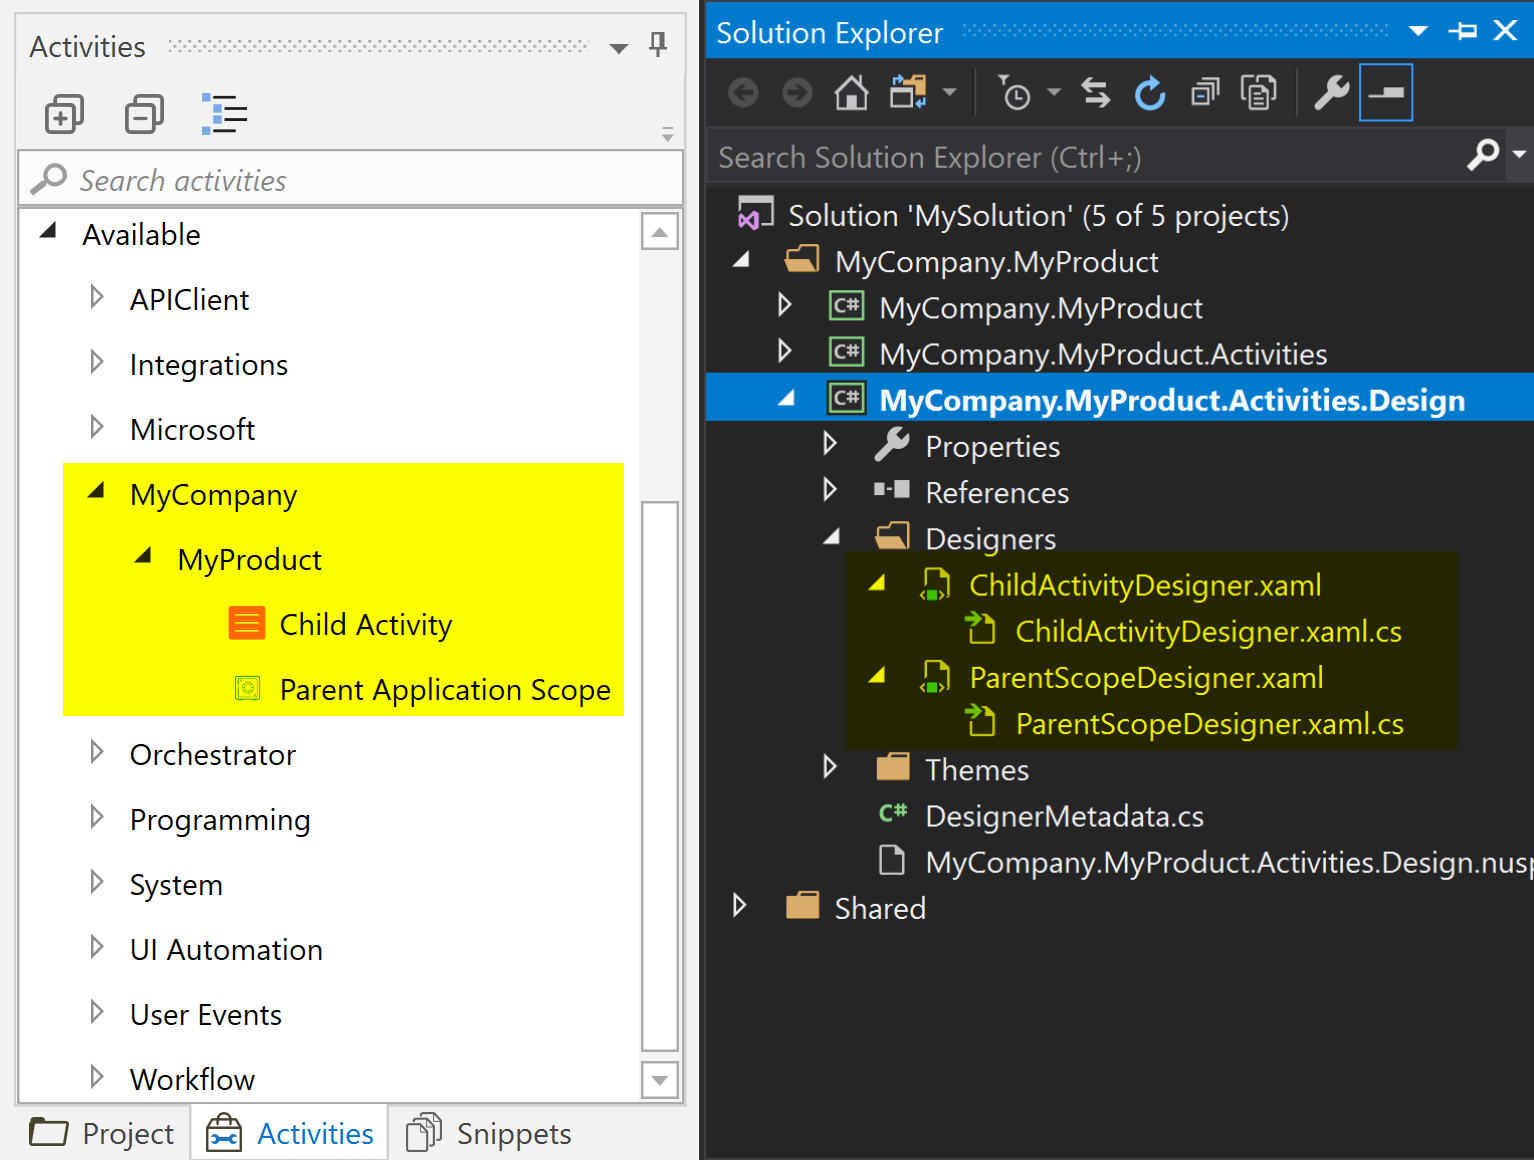This screenshot has width=1534, height=1160.
Task: Click Refresh icon in Solution Explorer
Action: 1150,93
